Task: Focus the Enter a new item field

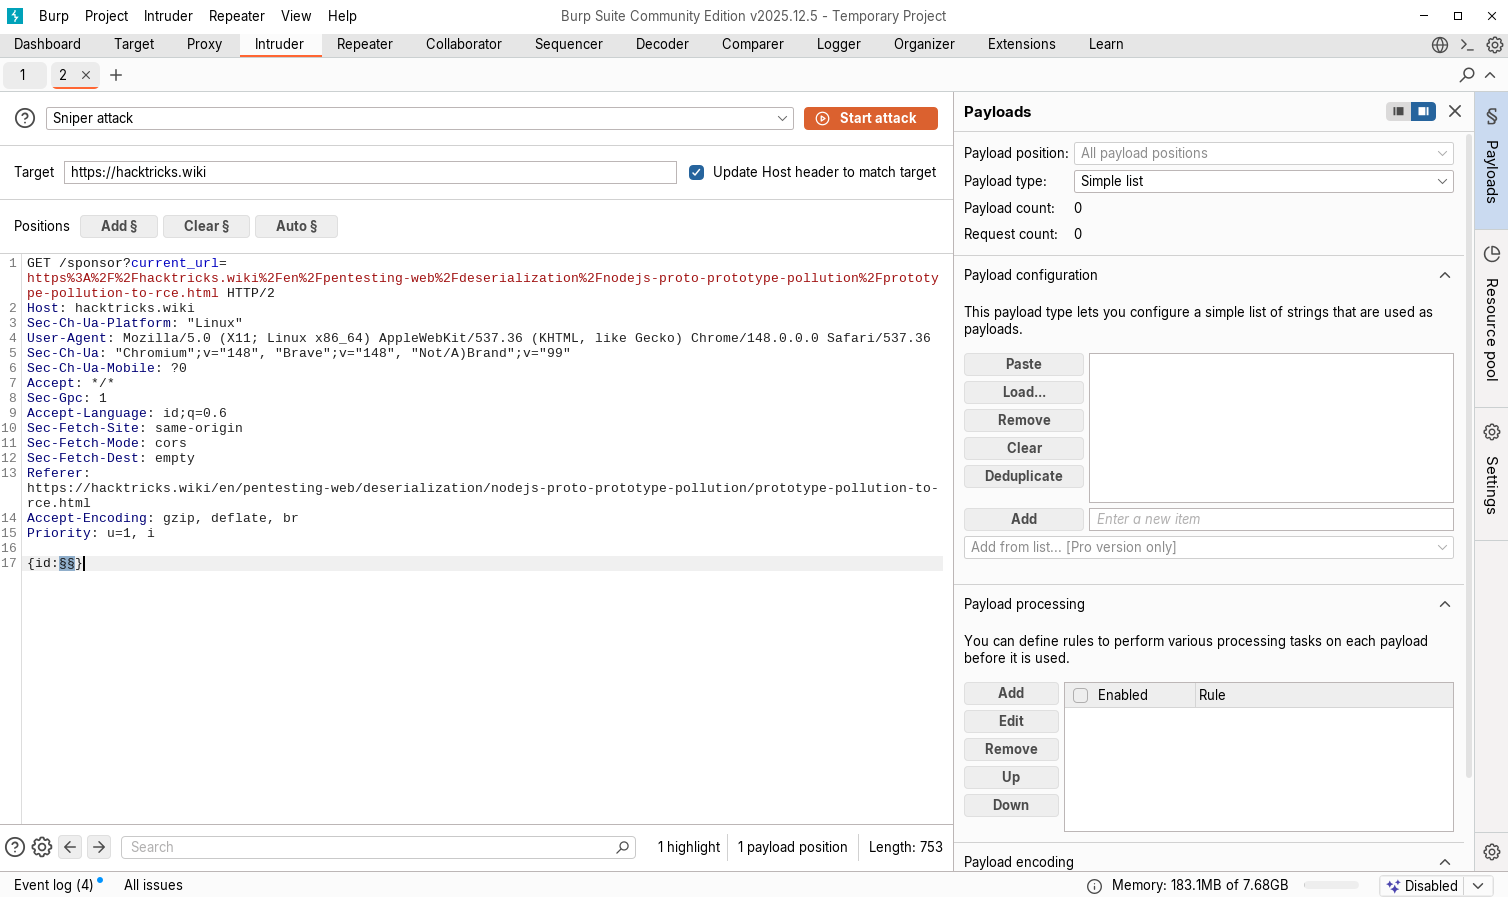Action: 1271,519
